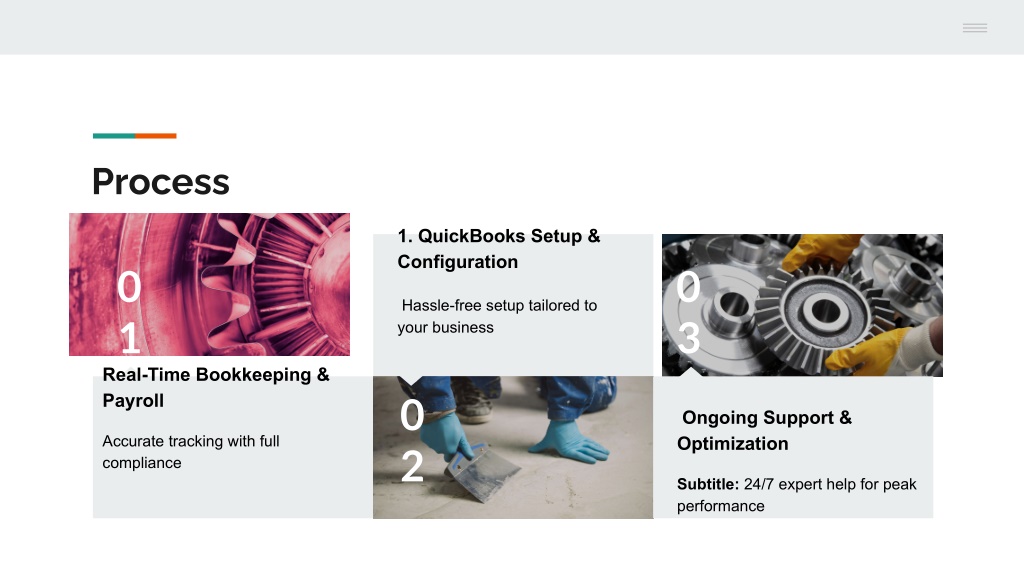This screenshot has height=576, width=1024.
Task: Click the teal segment of the accent bar
Action: [x=114, y=136]
